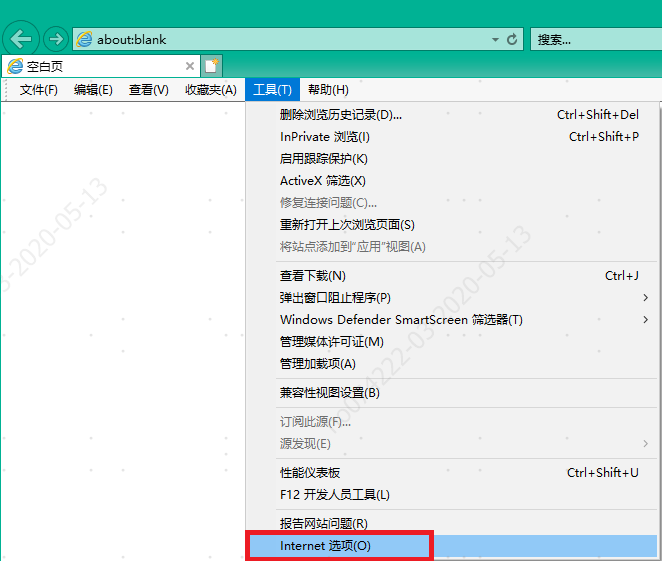Viewport: 662px width, 561px height.
Task: Open the 文件(F) menu
Action: click(39, 89)
